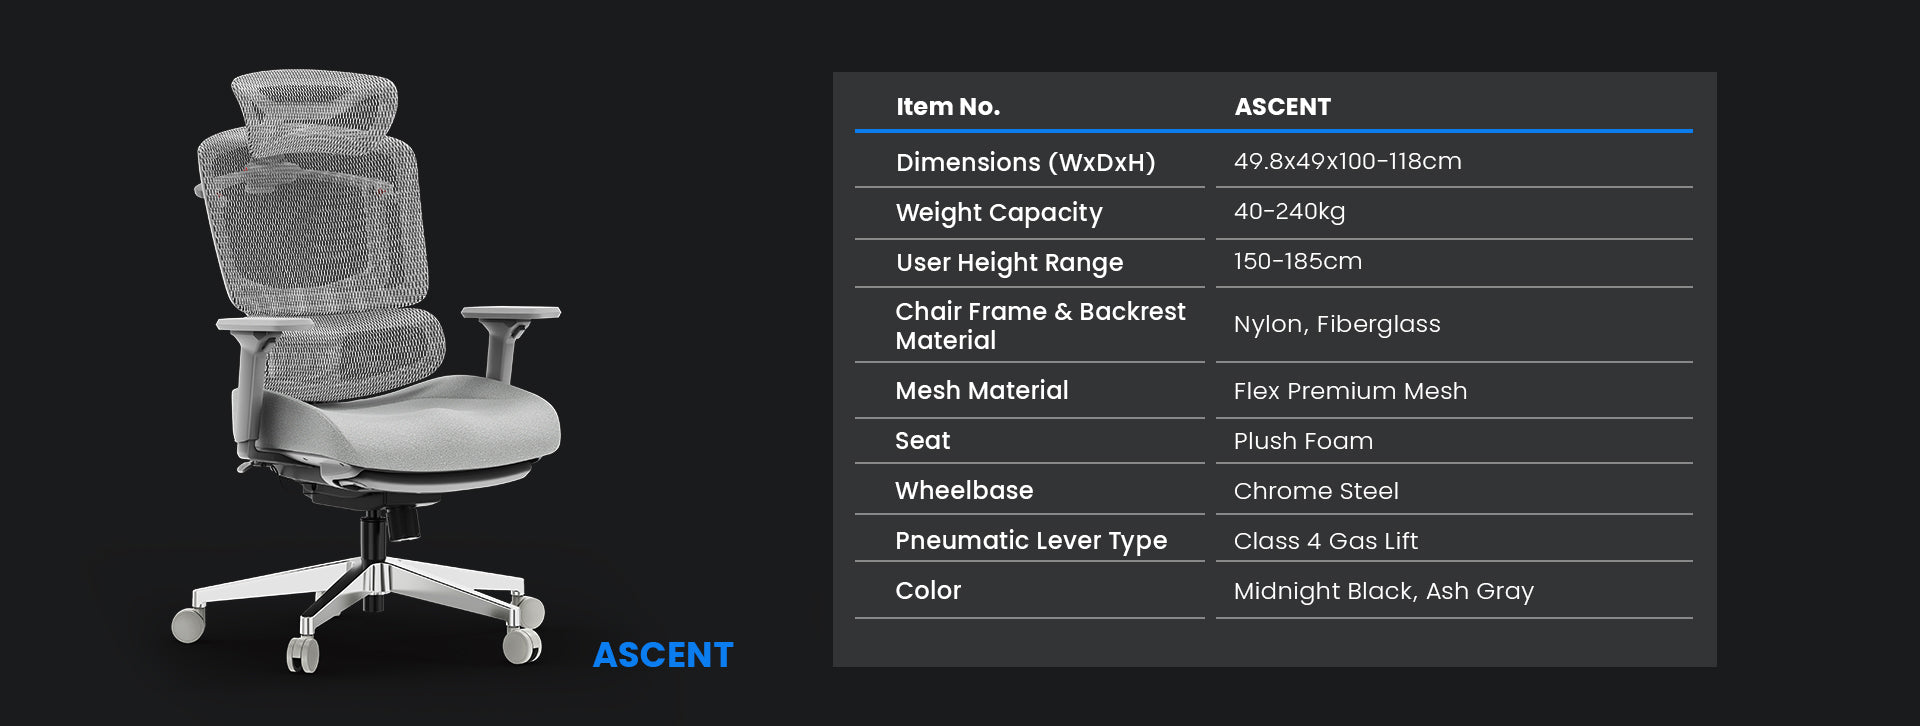Click the blue ASCENT label beside the chair
The height and width of the screenshot is (726, 1920).
pyautogui.click(x=663, y=655)
